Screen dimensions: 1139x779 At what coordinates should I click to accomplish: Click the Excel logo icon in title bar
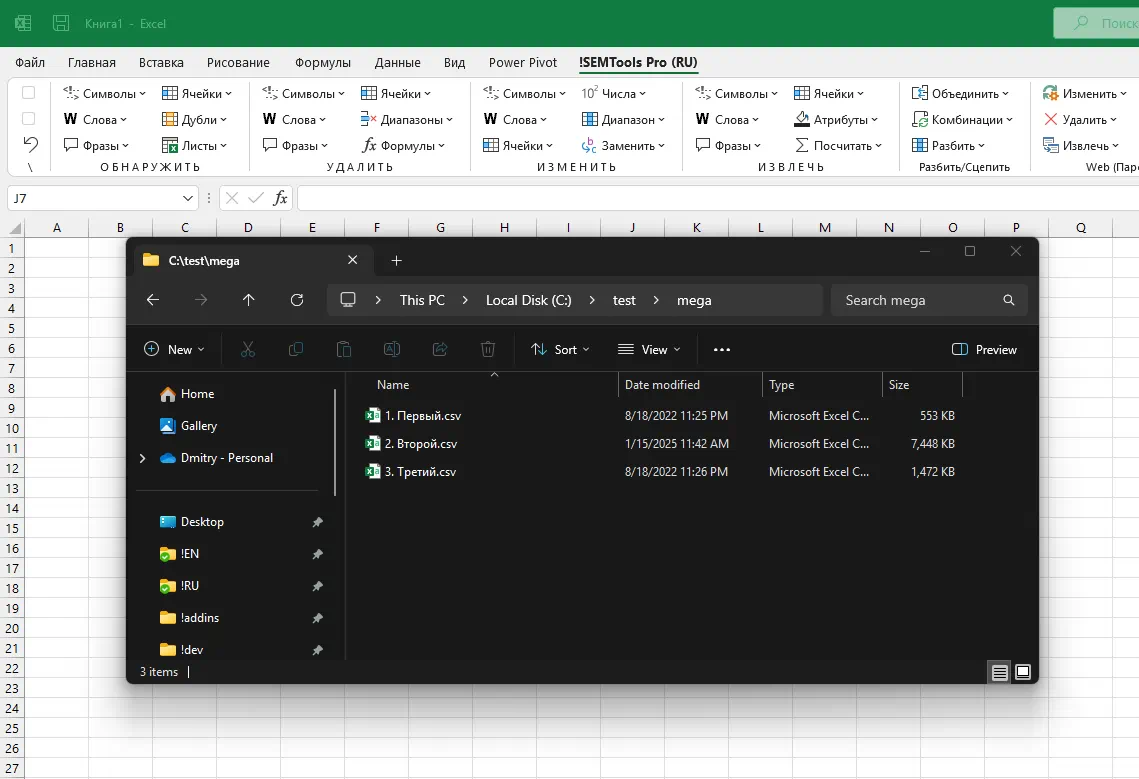(x=23, y=23)
